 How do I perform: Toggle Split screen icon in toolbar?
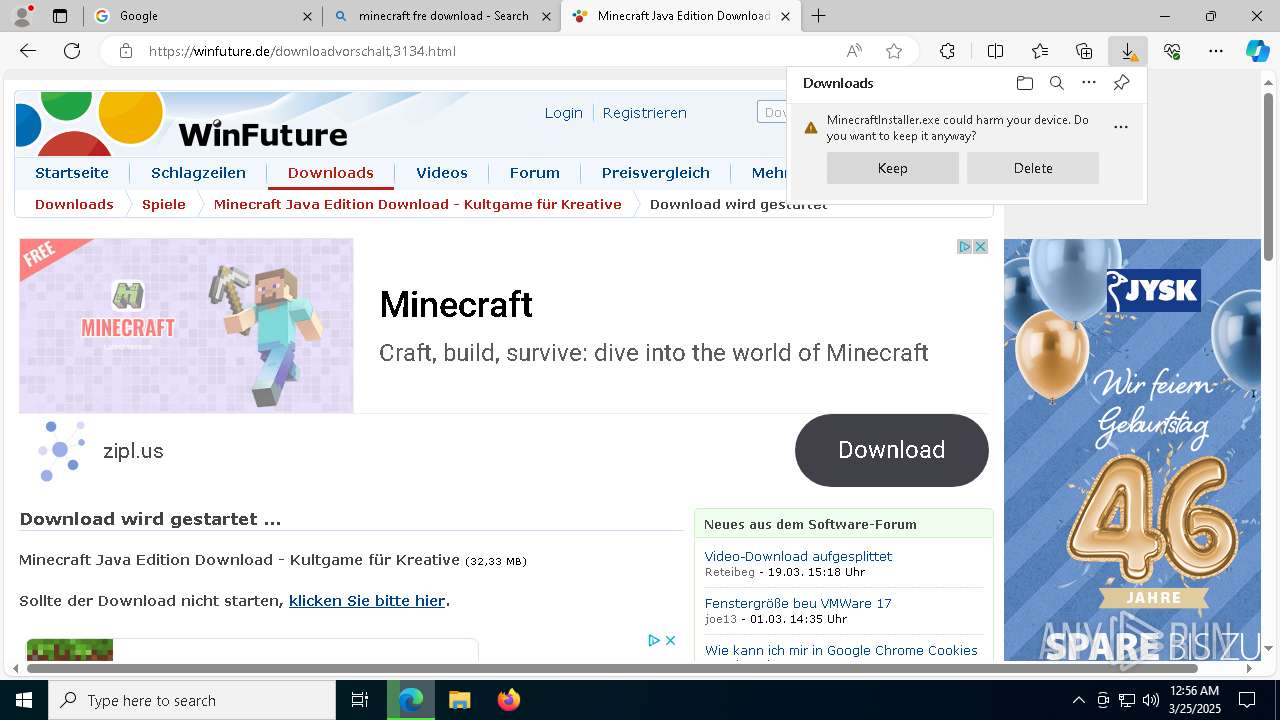point(995,51)
